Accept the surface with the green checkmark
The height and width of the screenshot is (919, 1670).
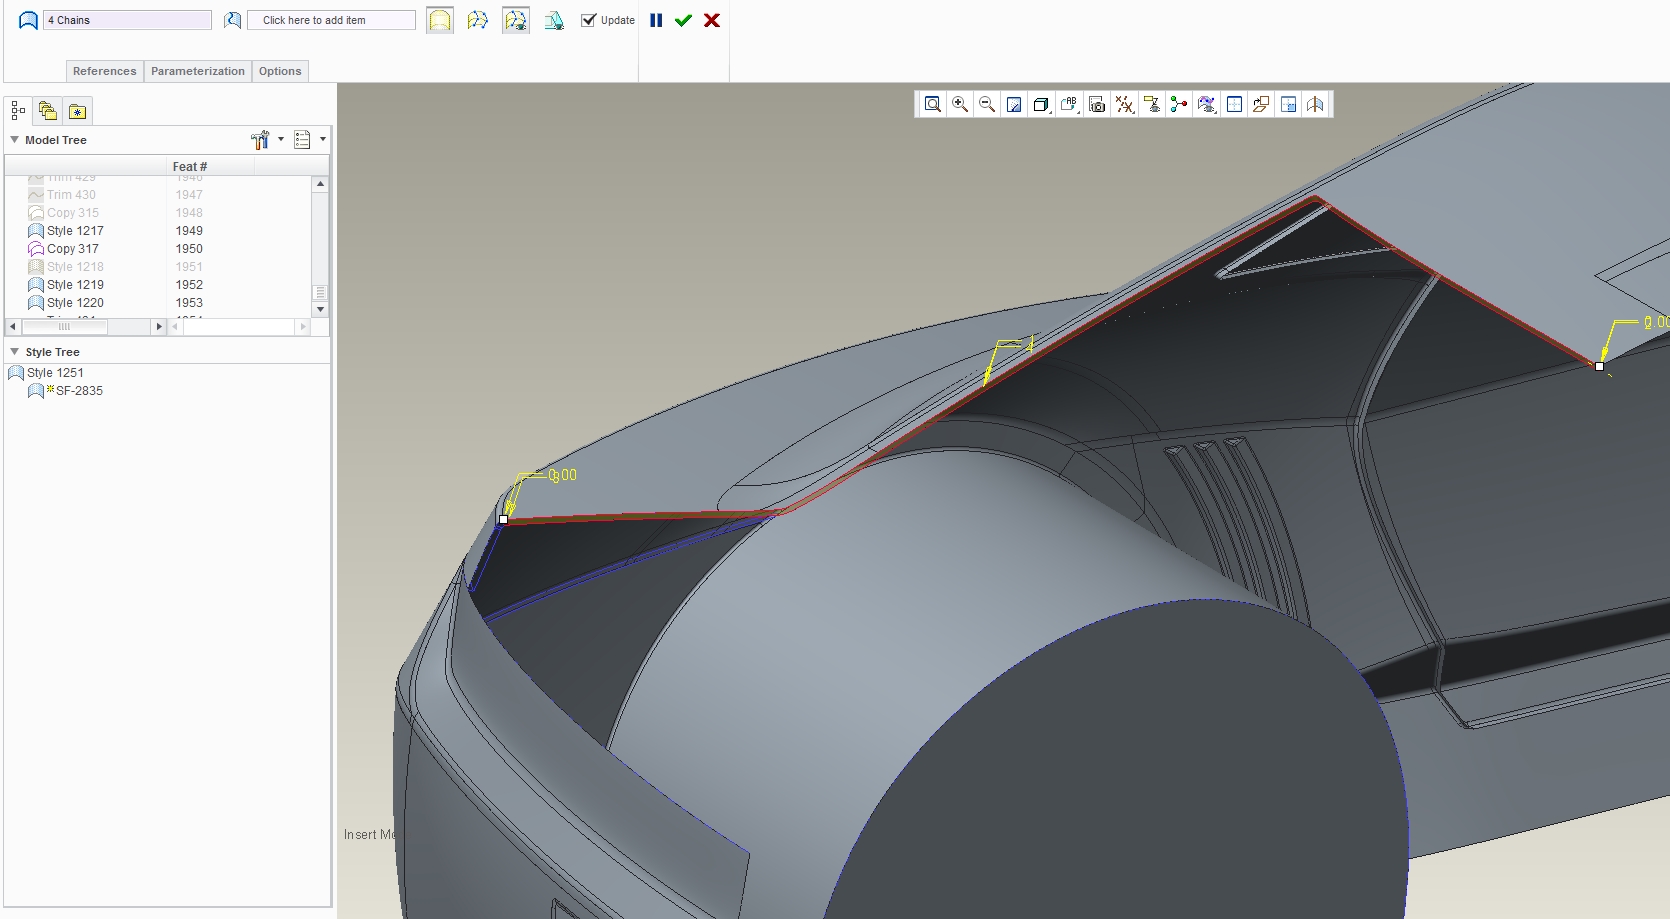(683, 20)
